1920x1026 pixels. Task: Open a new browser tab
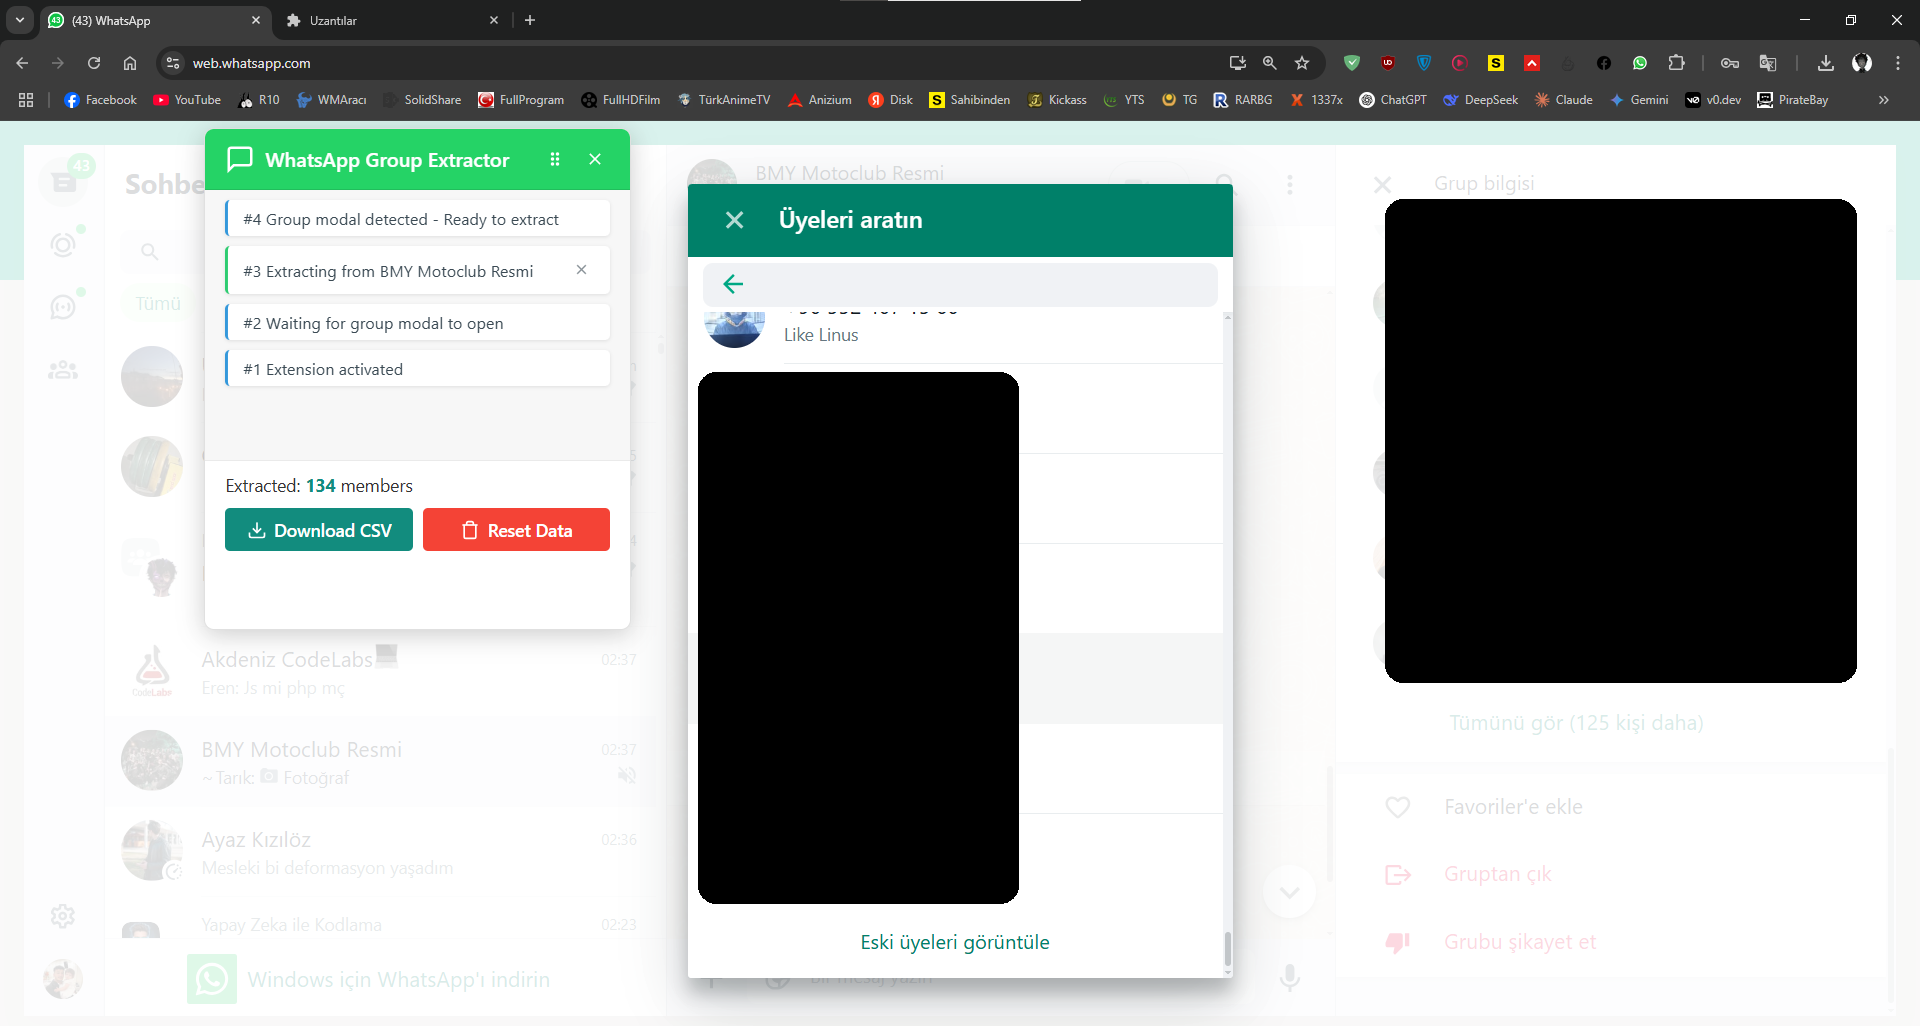530,20
